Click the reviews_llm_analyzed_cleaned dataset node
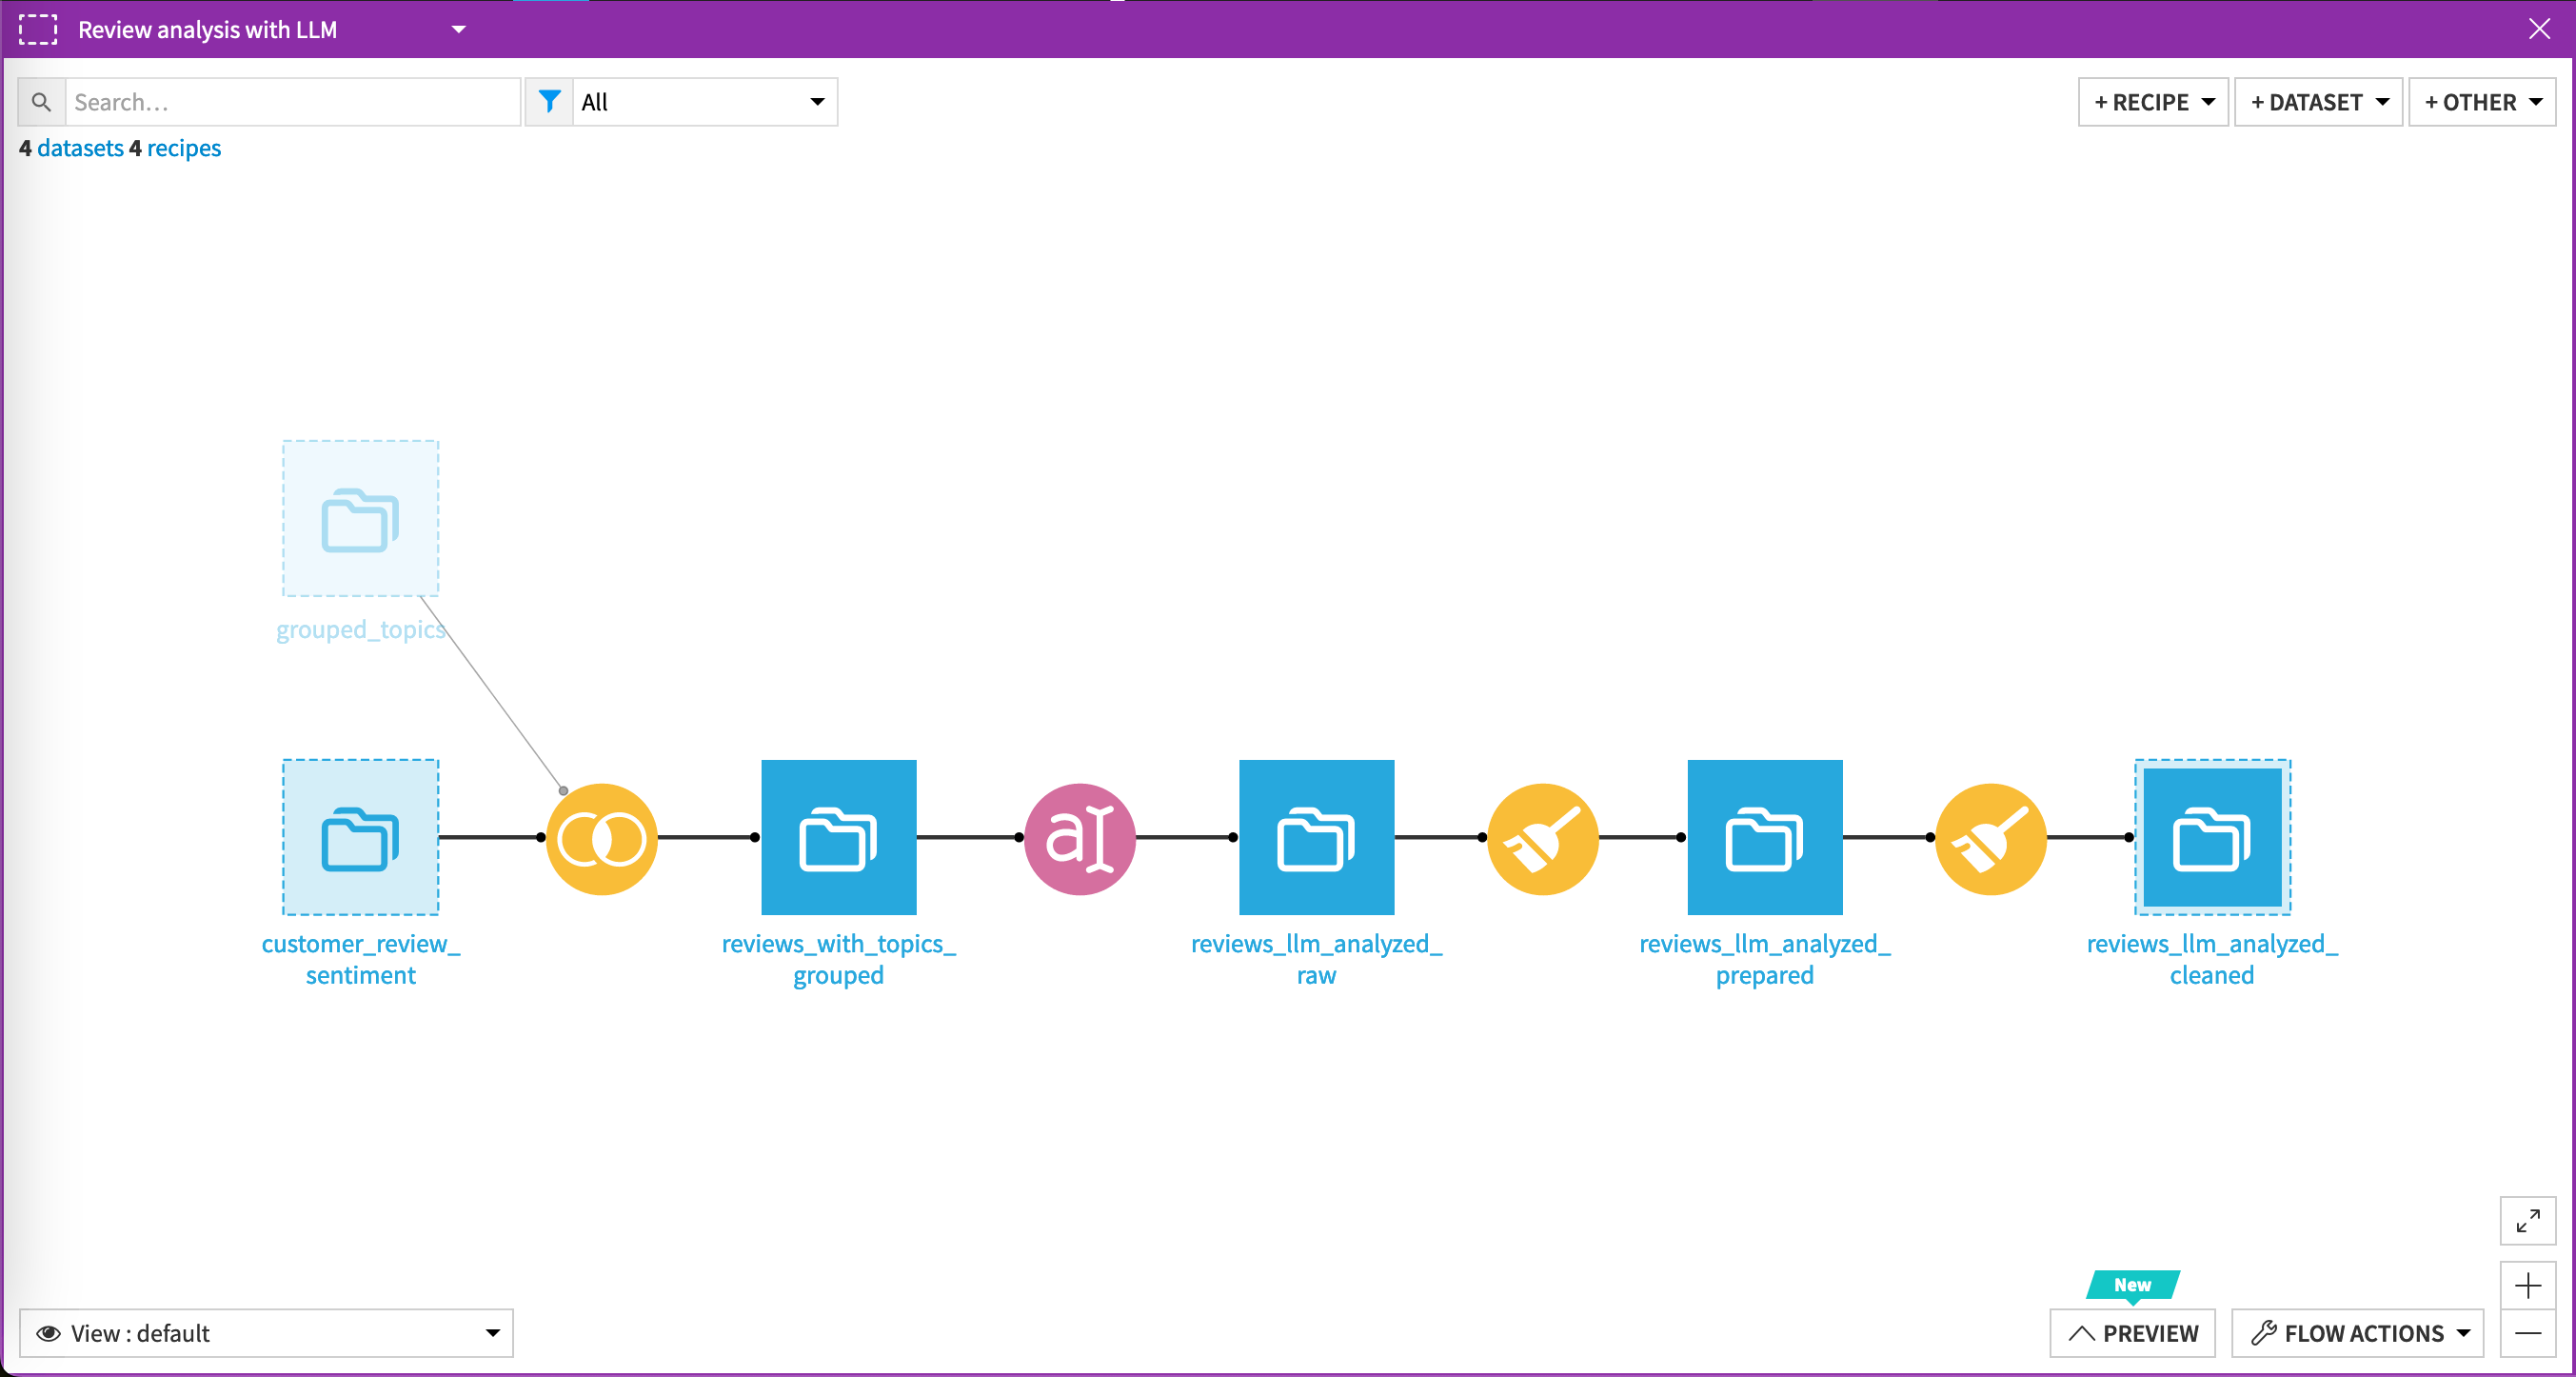This screenshot has width=2576, height=1377. click(x=2212, y=837)
